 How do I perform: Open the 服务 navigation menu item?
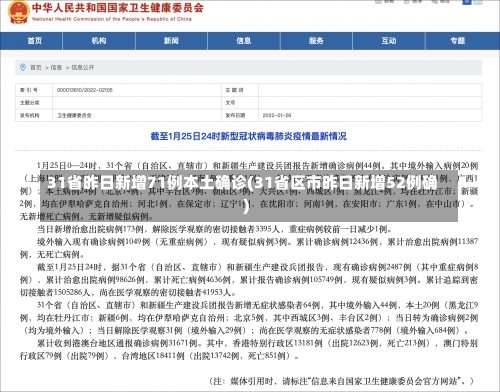(316, 41)
